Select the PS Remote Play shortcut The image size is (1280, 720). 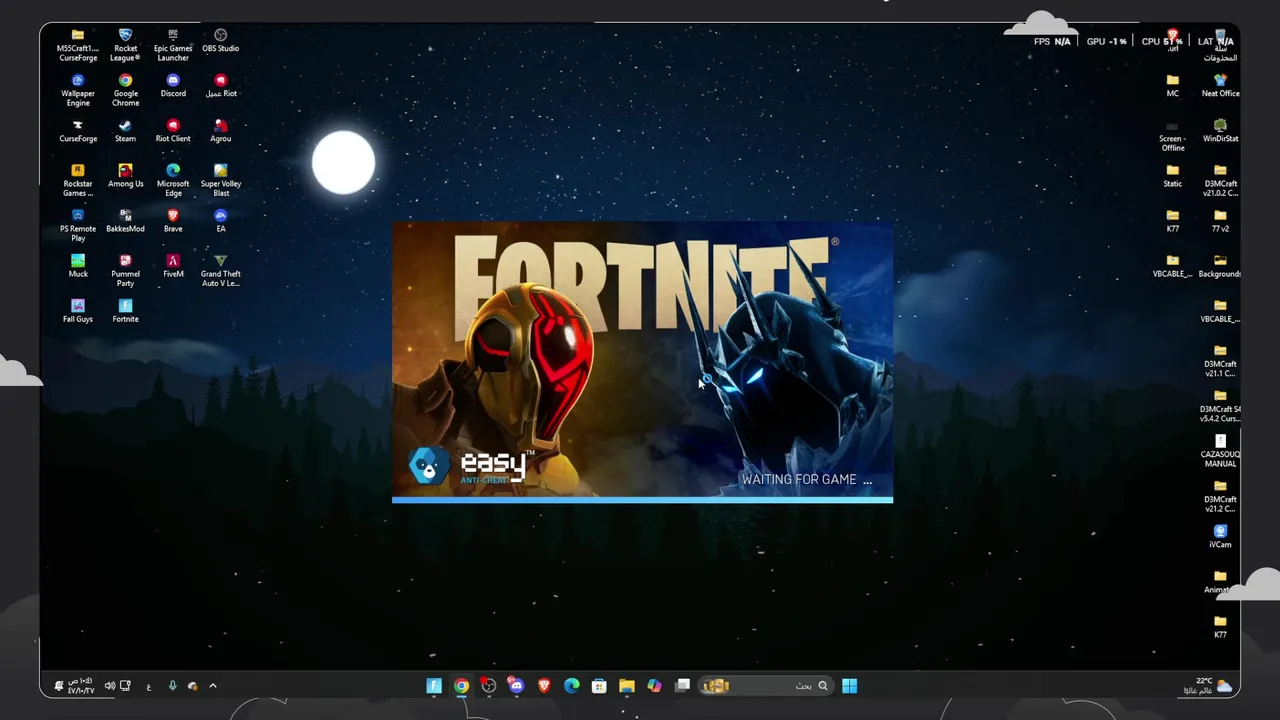[x=78, y=225]
